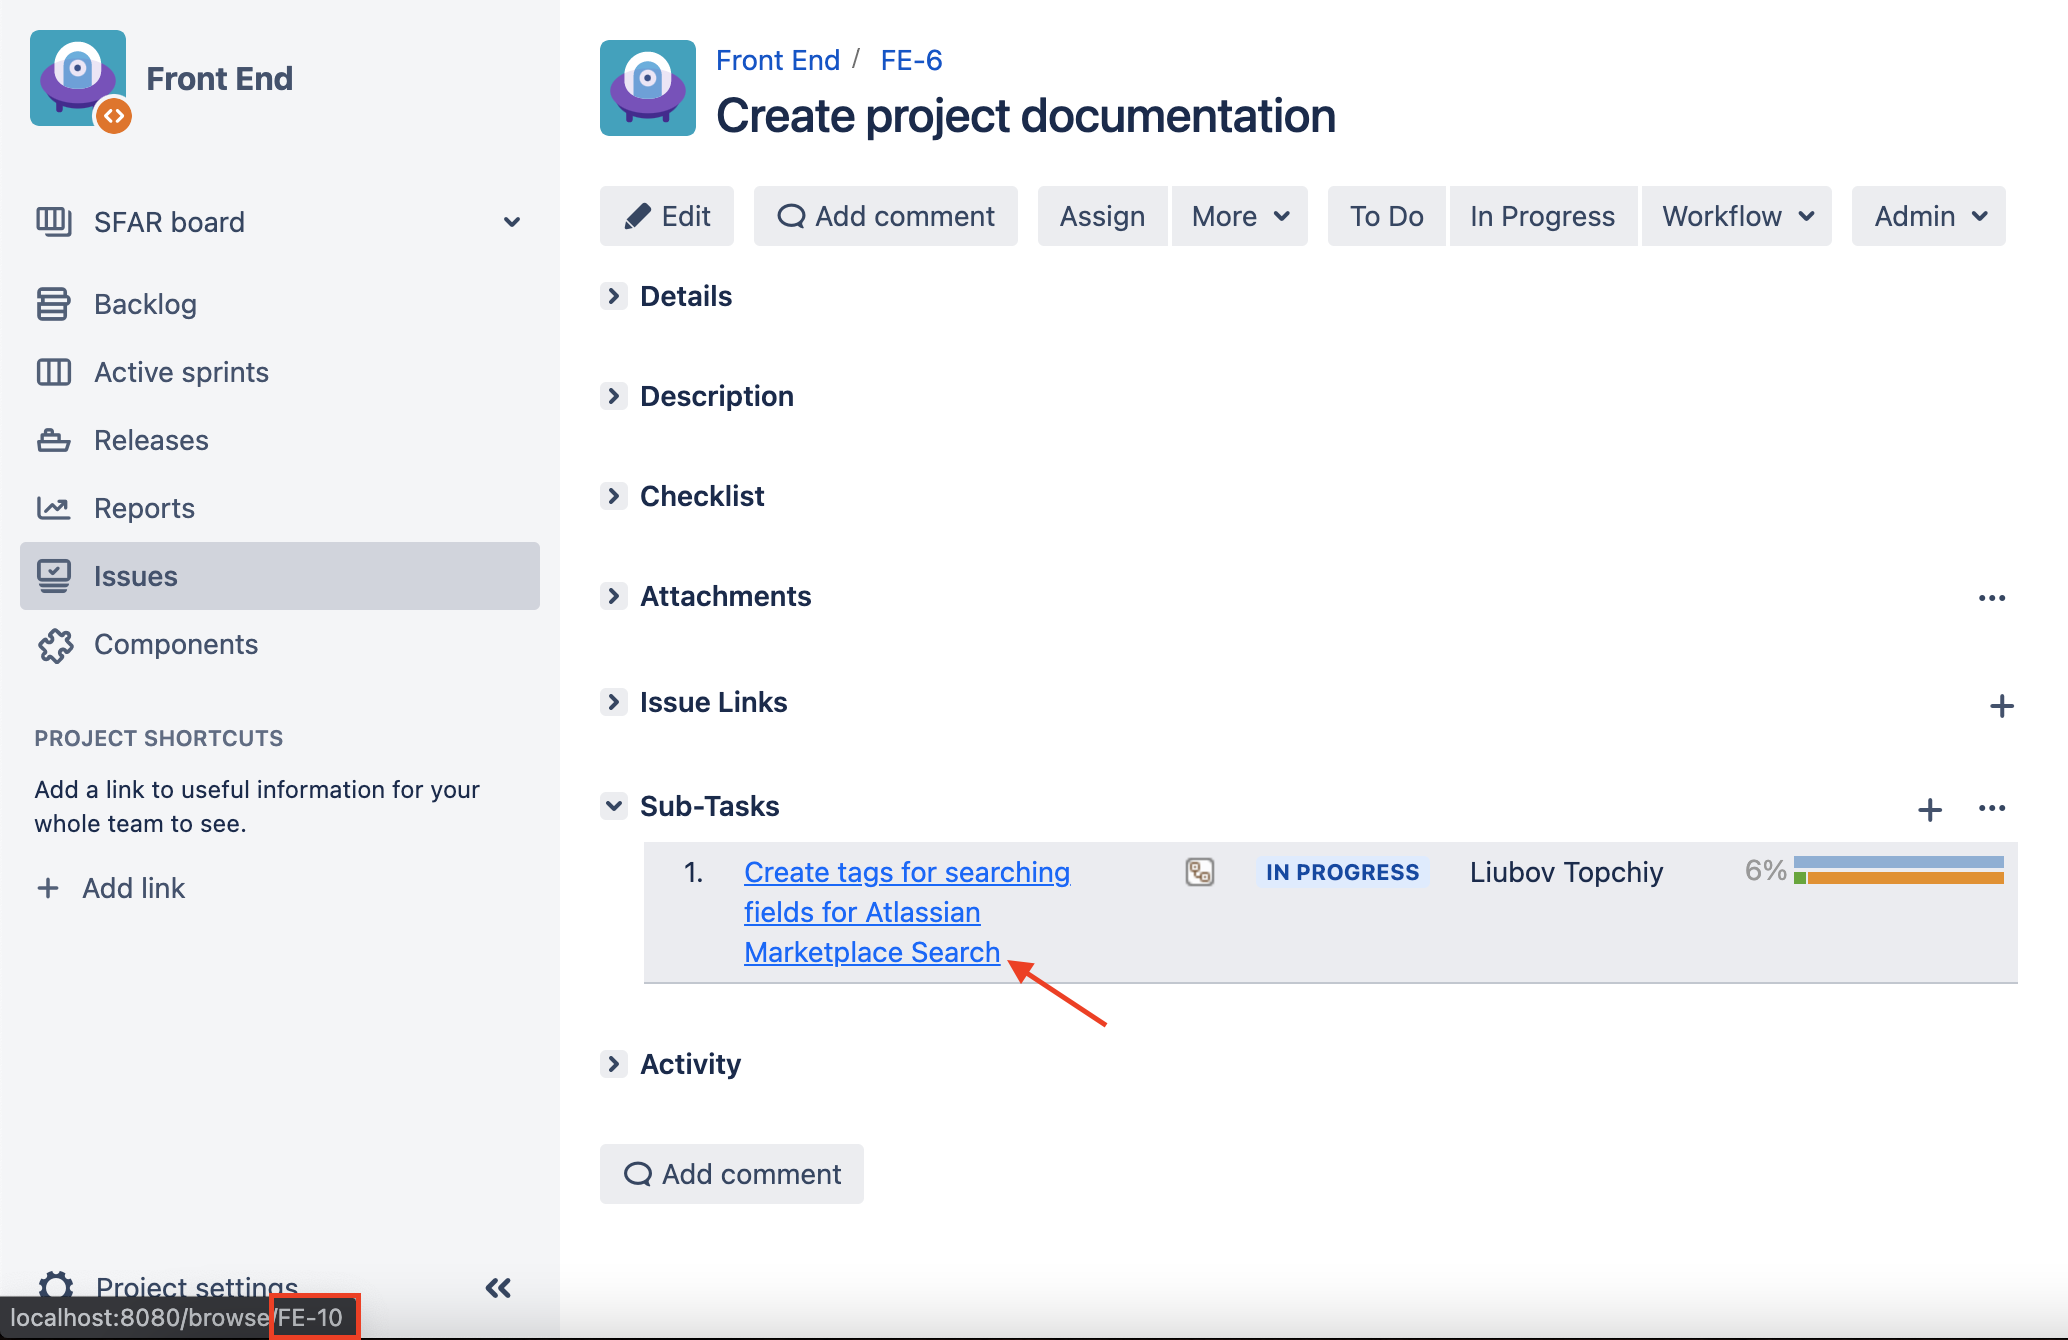Open the Workflow dropdown menu
This screenshot has height=1340, width=2068.
tap(1737, 216)
